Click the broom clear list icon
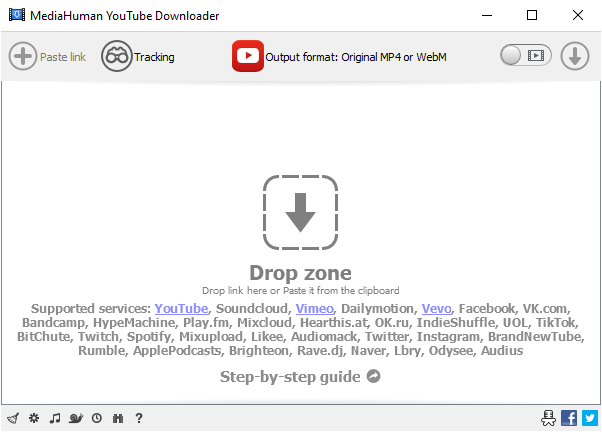This screenshot has width=602, height=432. pos(13,418)
